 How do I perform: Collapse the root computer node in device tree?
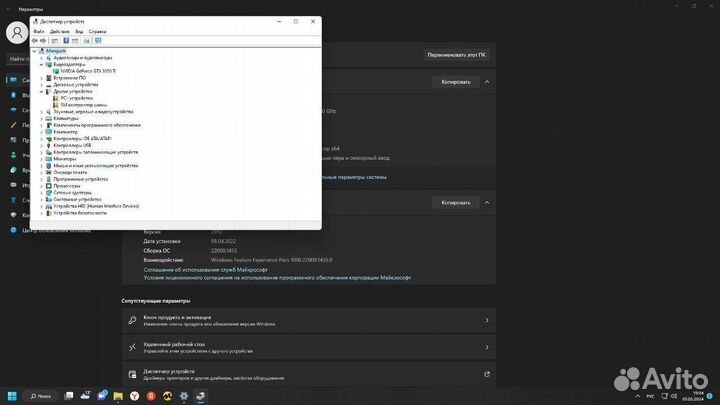pyautogui.click(x=34, y=51)
